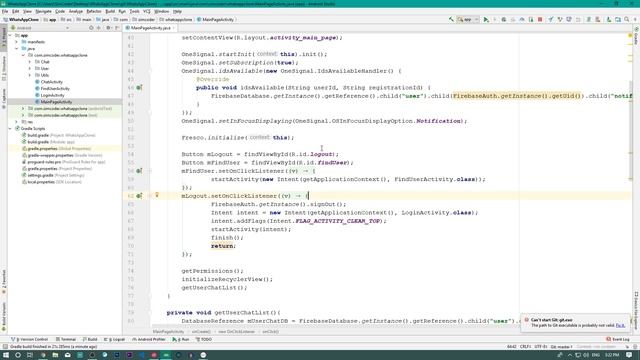The height and width of the screenshot is (360, 640).
Task: Open the Logcat tool window button
Action: [x=114, y=339]
